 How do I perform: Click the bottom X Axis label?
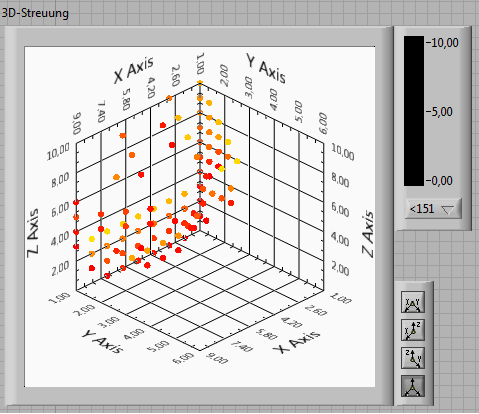coord(296,342)
